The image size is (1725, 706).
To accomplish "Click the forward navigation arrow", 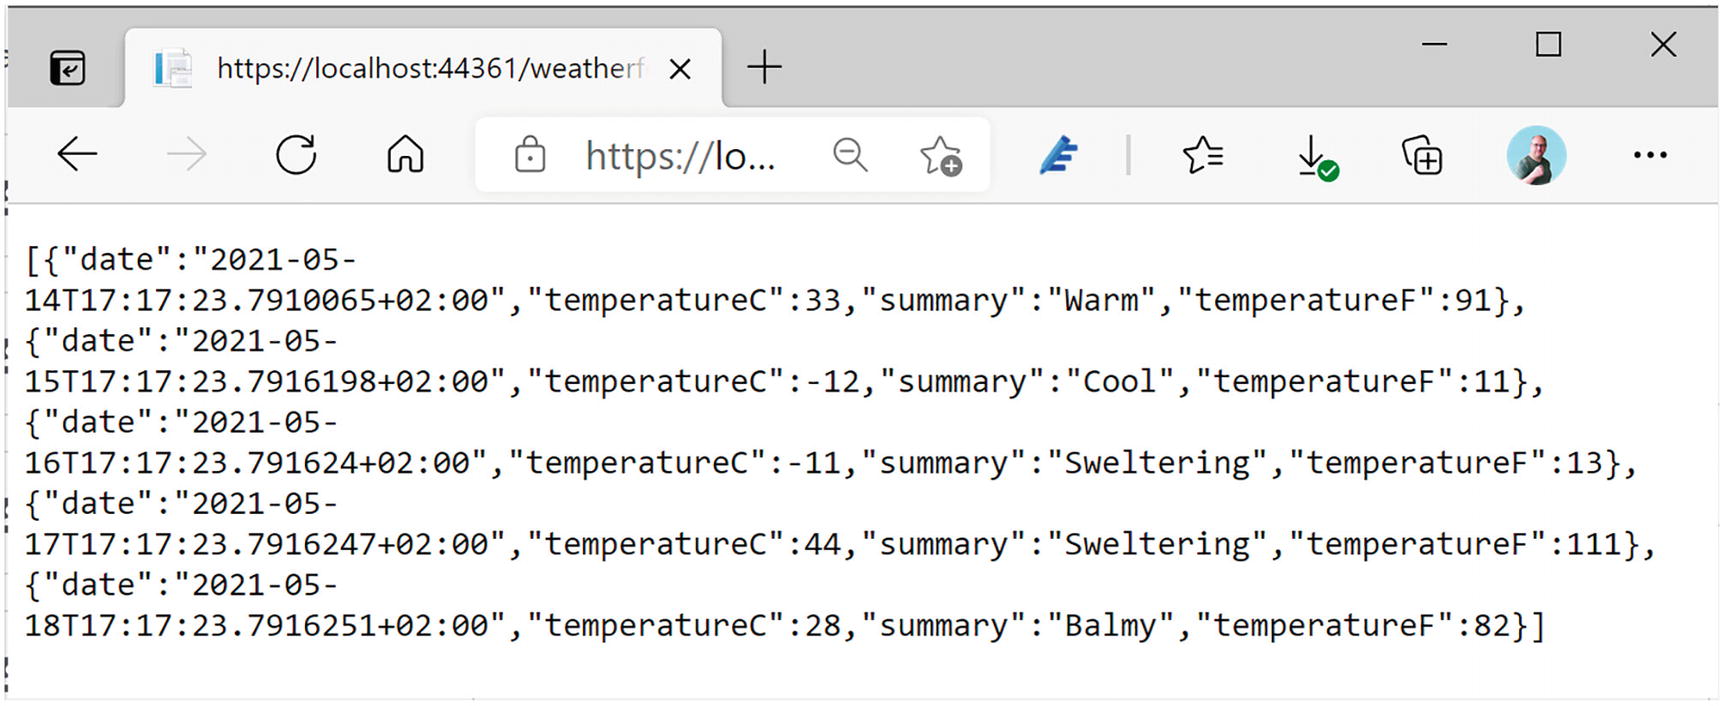I will 186,155.
